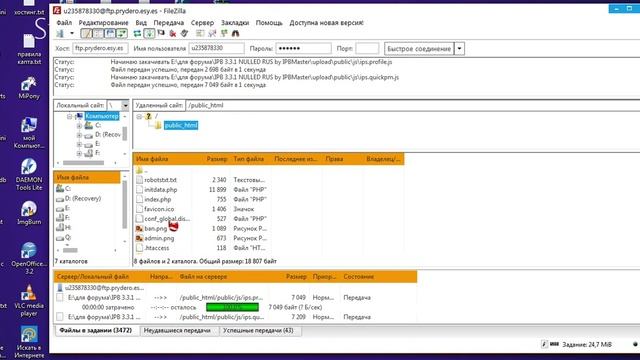Toggle directory comparison
640x360 pixels.
(212, 33)
